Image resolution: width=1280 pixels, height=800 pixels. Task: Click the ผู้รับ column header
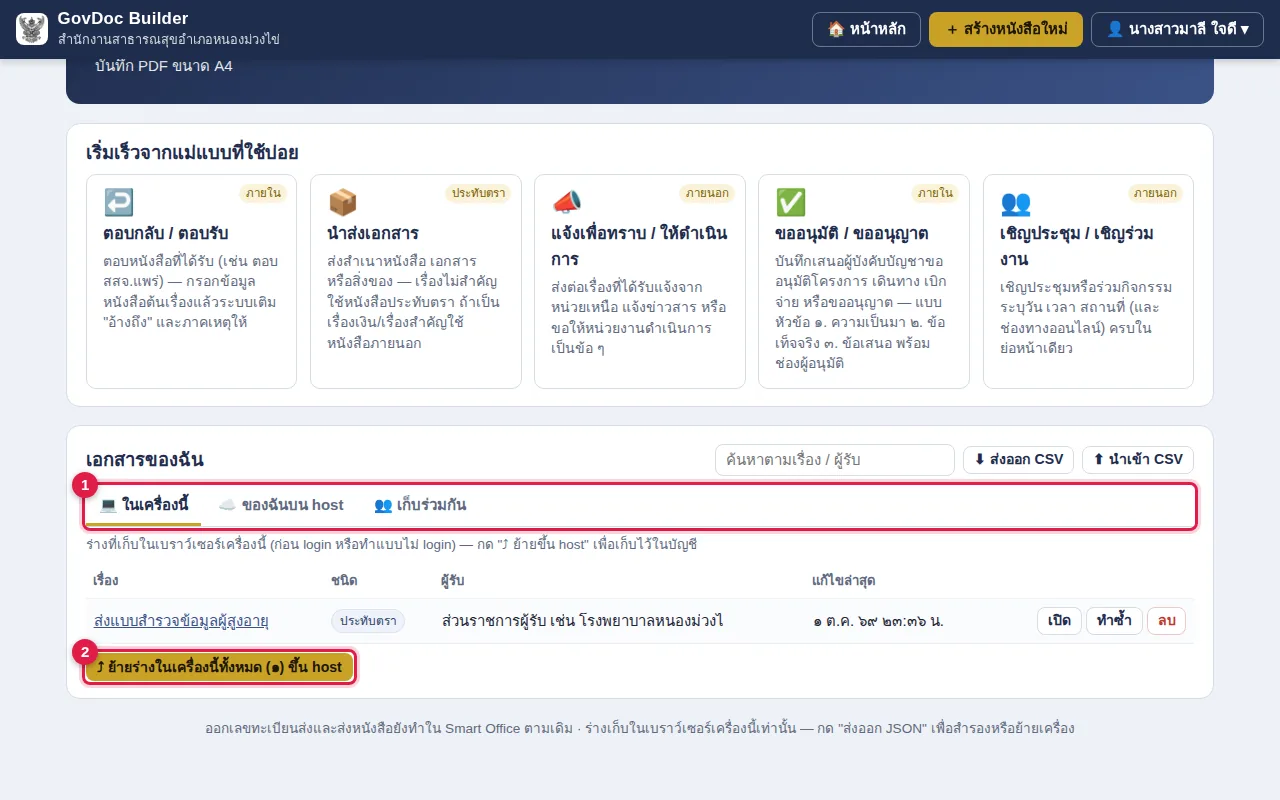pyautogui.click(x=452, y=581)
